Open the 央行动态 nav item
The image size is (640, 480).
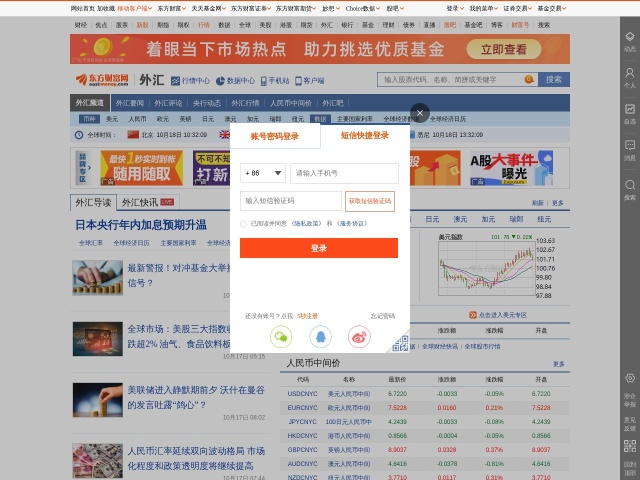[207, 103]
